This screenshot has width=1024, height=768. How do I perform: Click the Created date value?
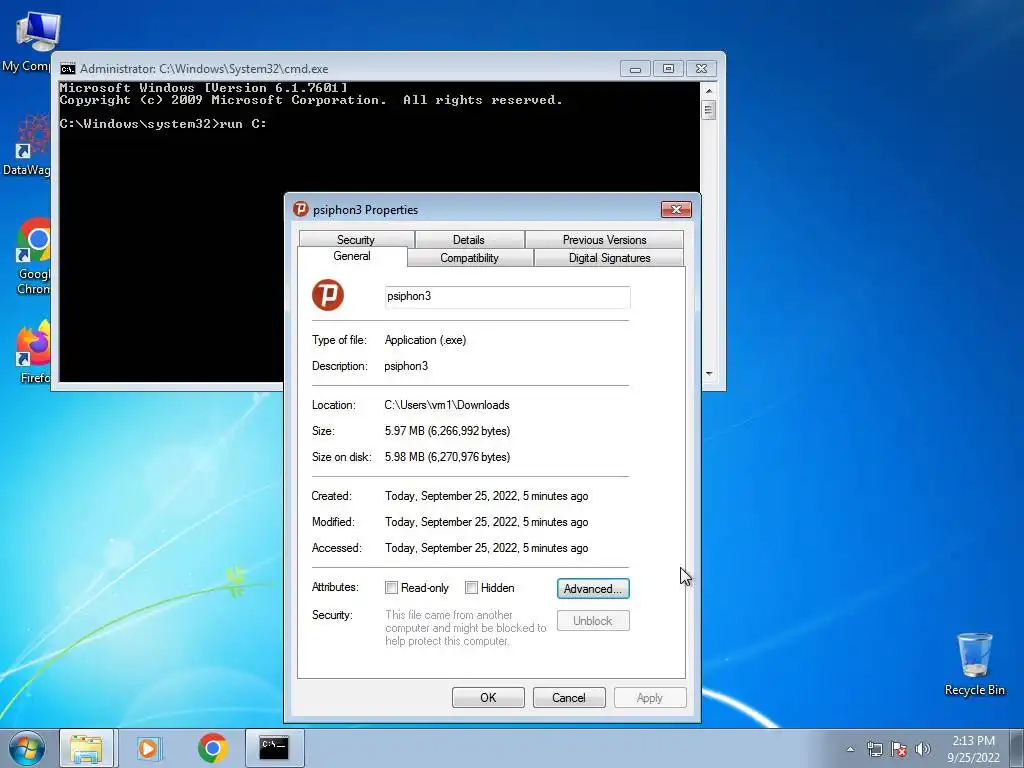coord(487,496)
